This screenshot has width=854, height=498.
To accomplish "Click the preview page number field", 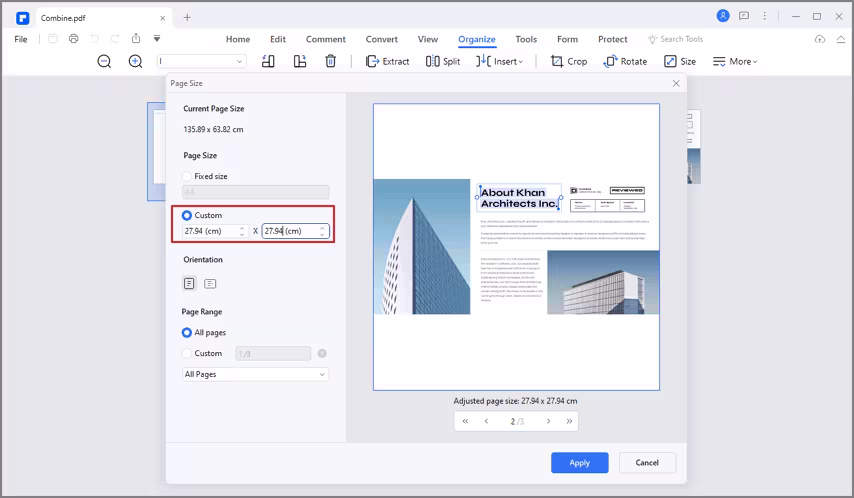I will (x=517, y=421).
